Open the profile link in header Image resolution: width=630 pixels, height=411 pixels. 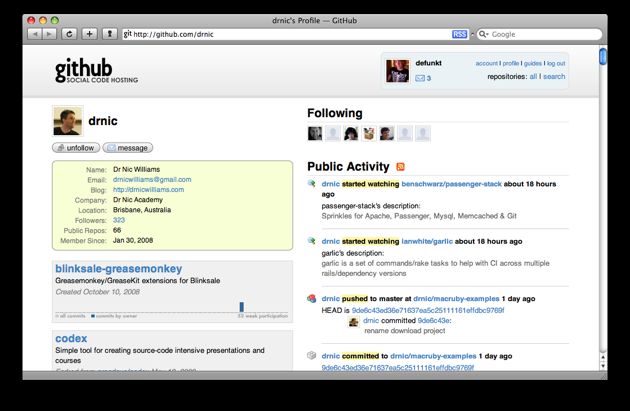pos(511,63)
